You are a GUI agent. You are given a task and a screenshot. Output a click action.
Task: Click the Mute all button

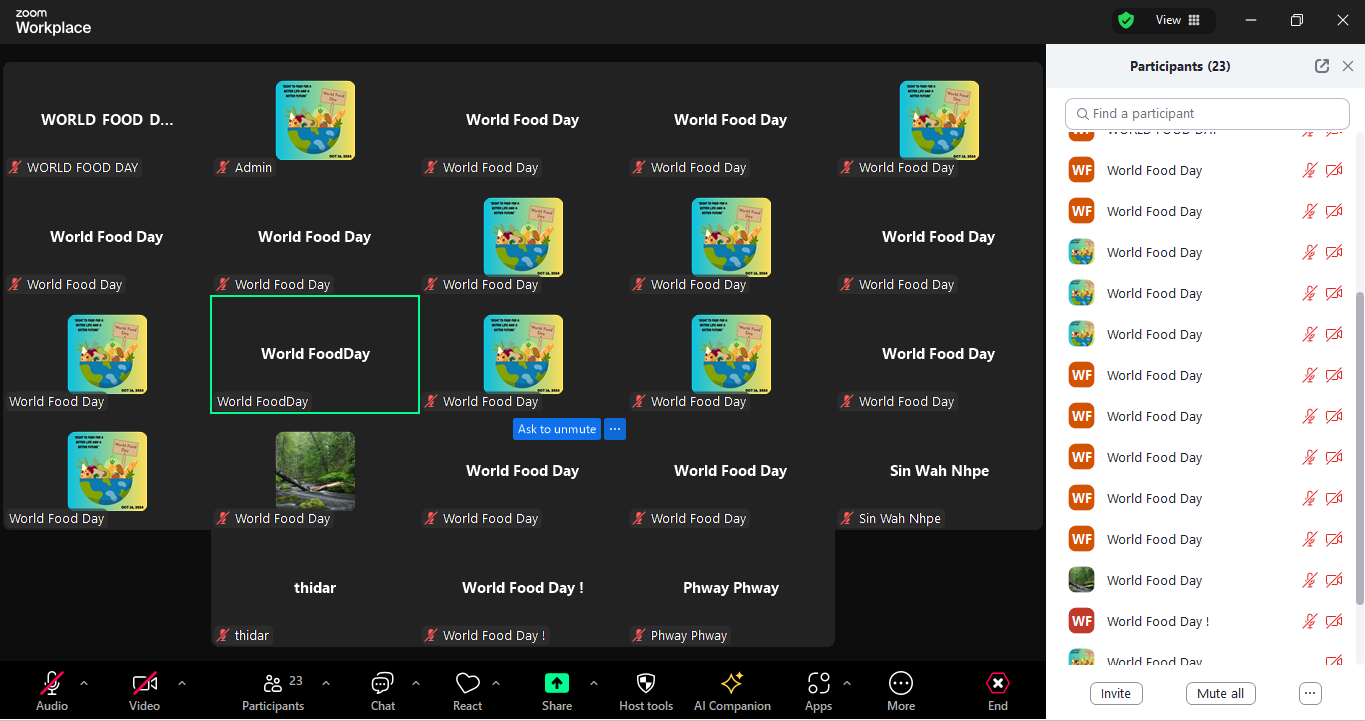coord(1220,693)
